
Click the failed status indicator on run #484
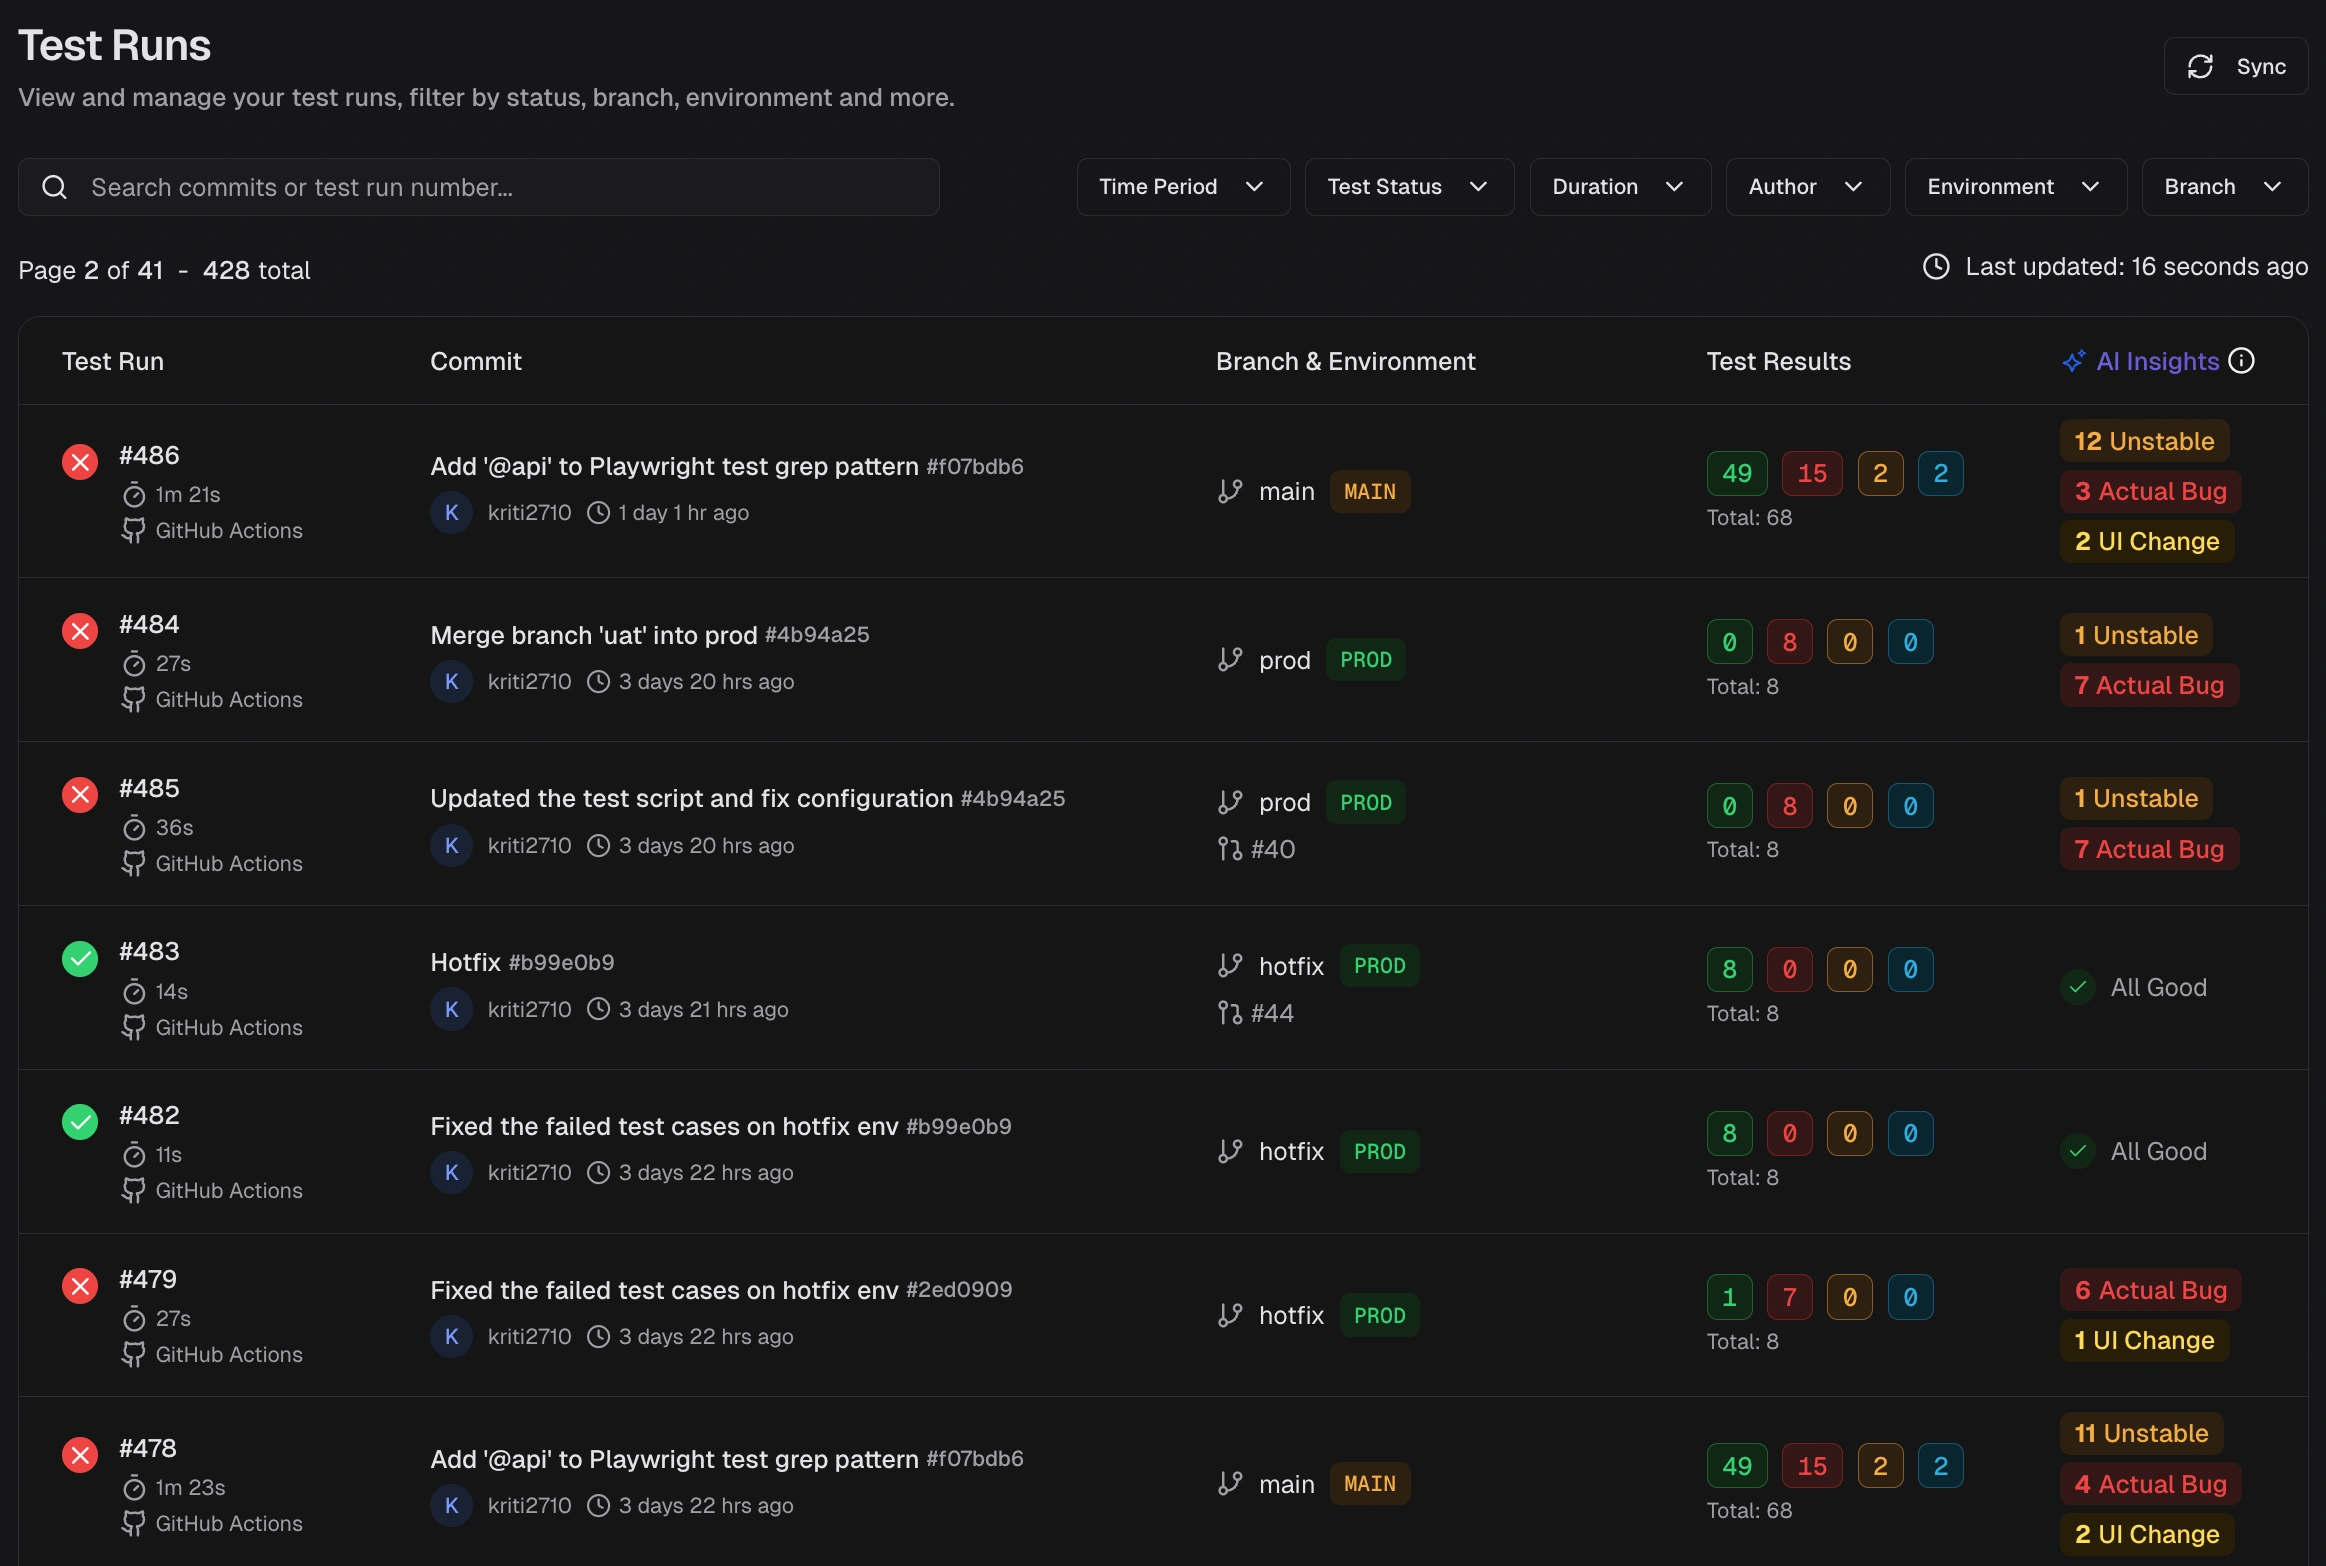[x=79, y=630]
